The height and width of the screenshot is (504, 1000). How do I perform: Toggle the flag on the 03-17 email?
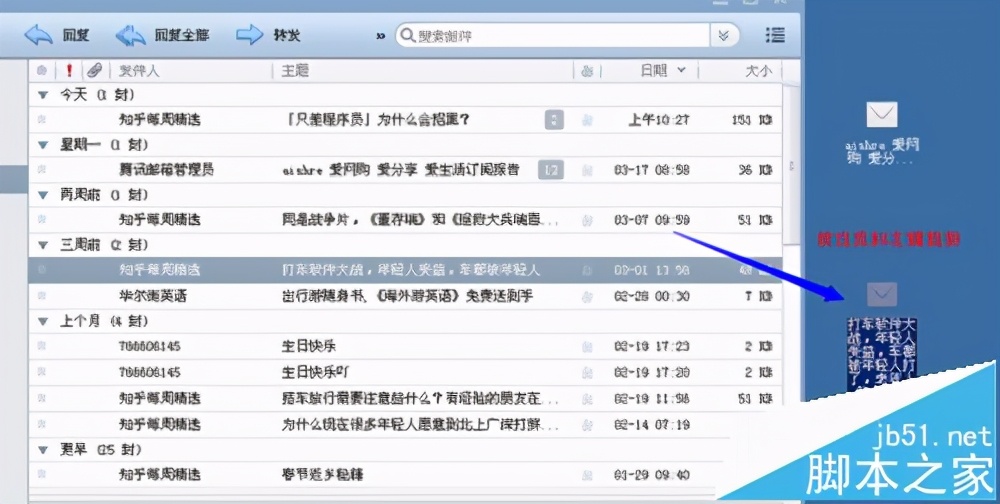pos(587,170)
